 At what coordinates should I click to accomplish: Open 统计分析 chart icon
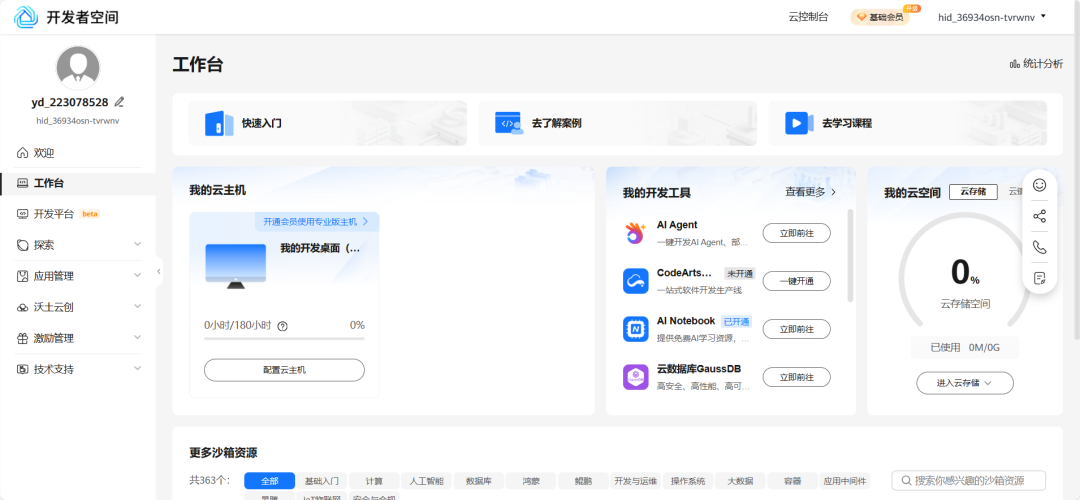1015,64
